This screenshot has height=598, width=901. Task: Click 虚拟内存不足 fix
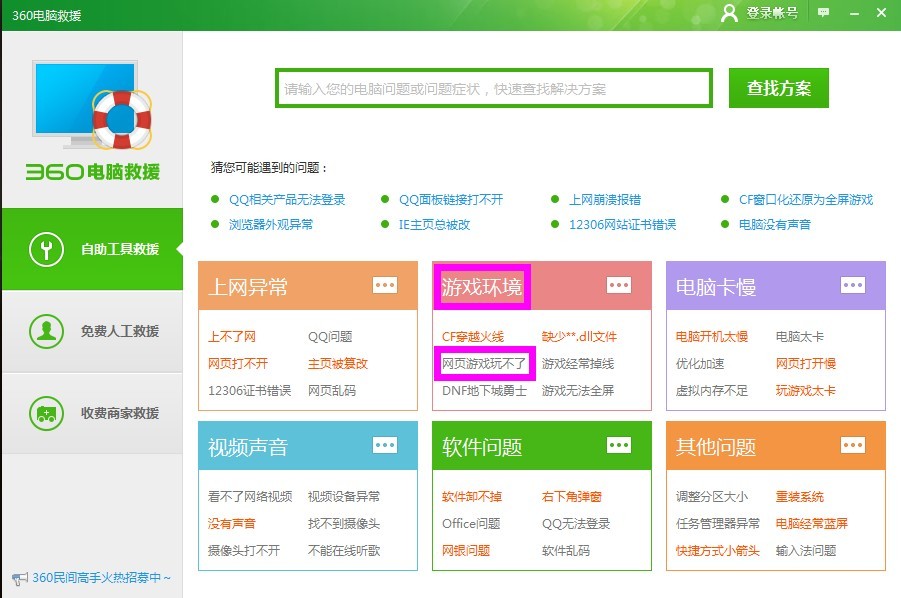[712, 391]
